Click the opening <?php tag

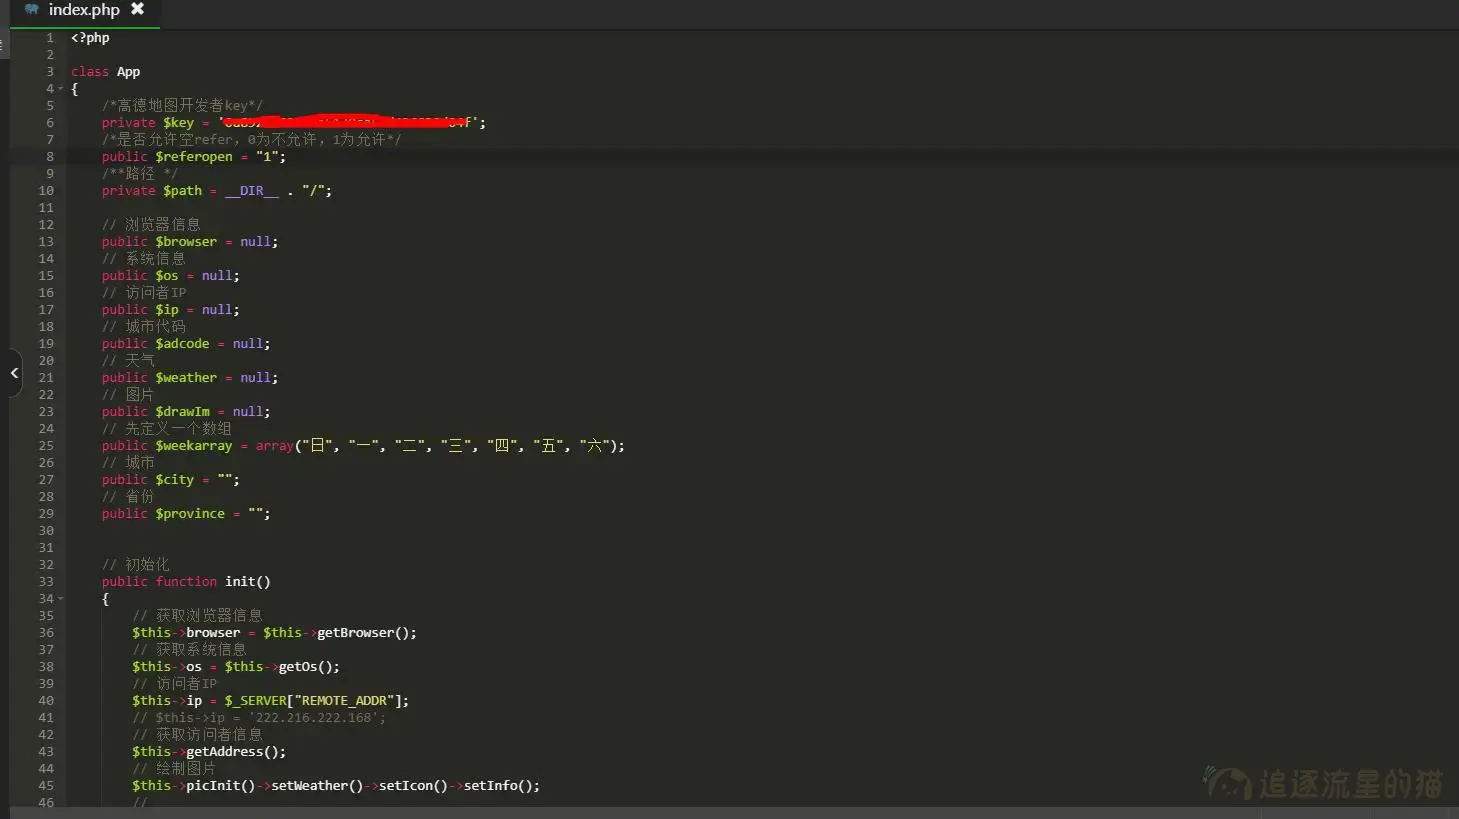[90, 38]
